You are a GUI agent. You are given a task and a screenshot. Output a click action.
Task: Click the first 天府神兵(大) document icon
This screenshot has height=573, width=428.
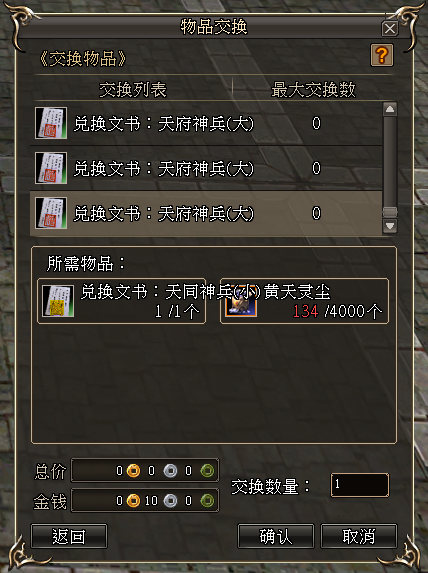click(51, 123)
